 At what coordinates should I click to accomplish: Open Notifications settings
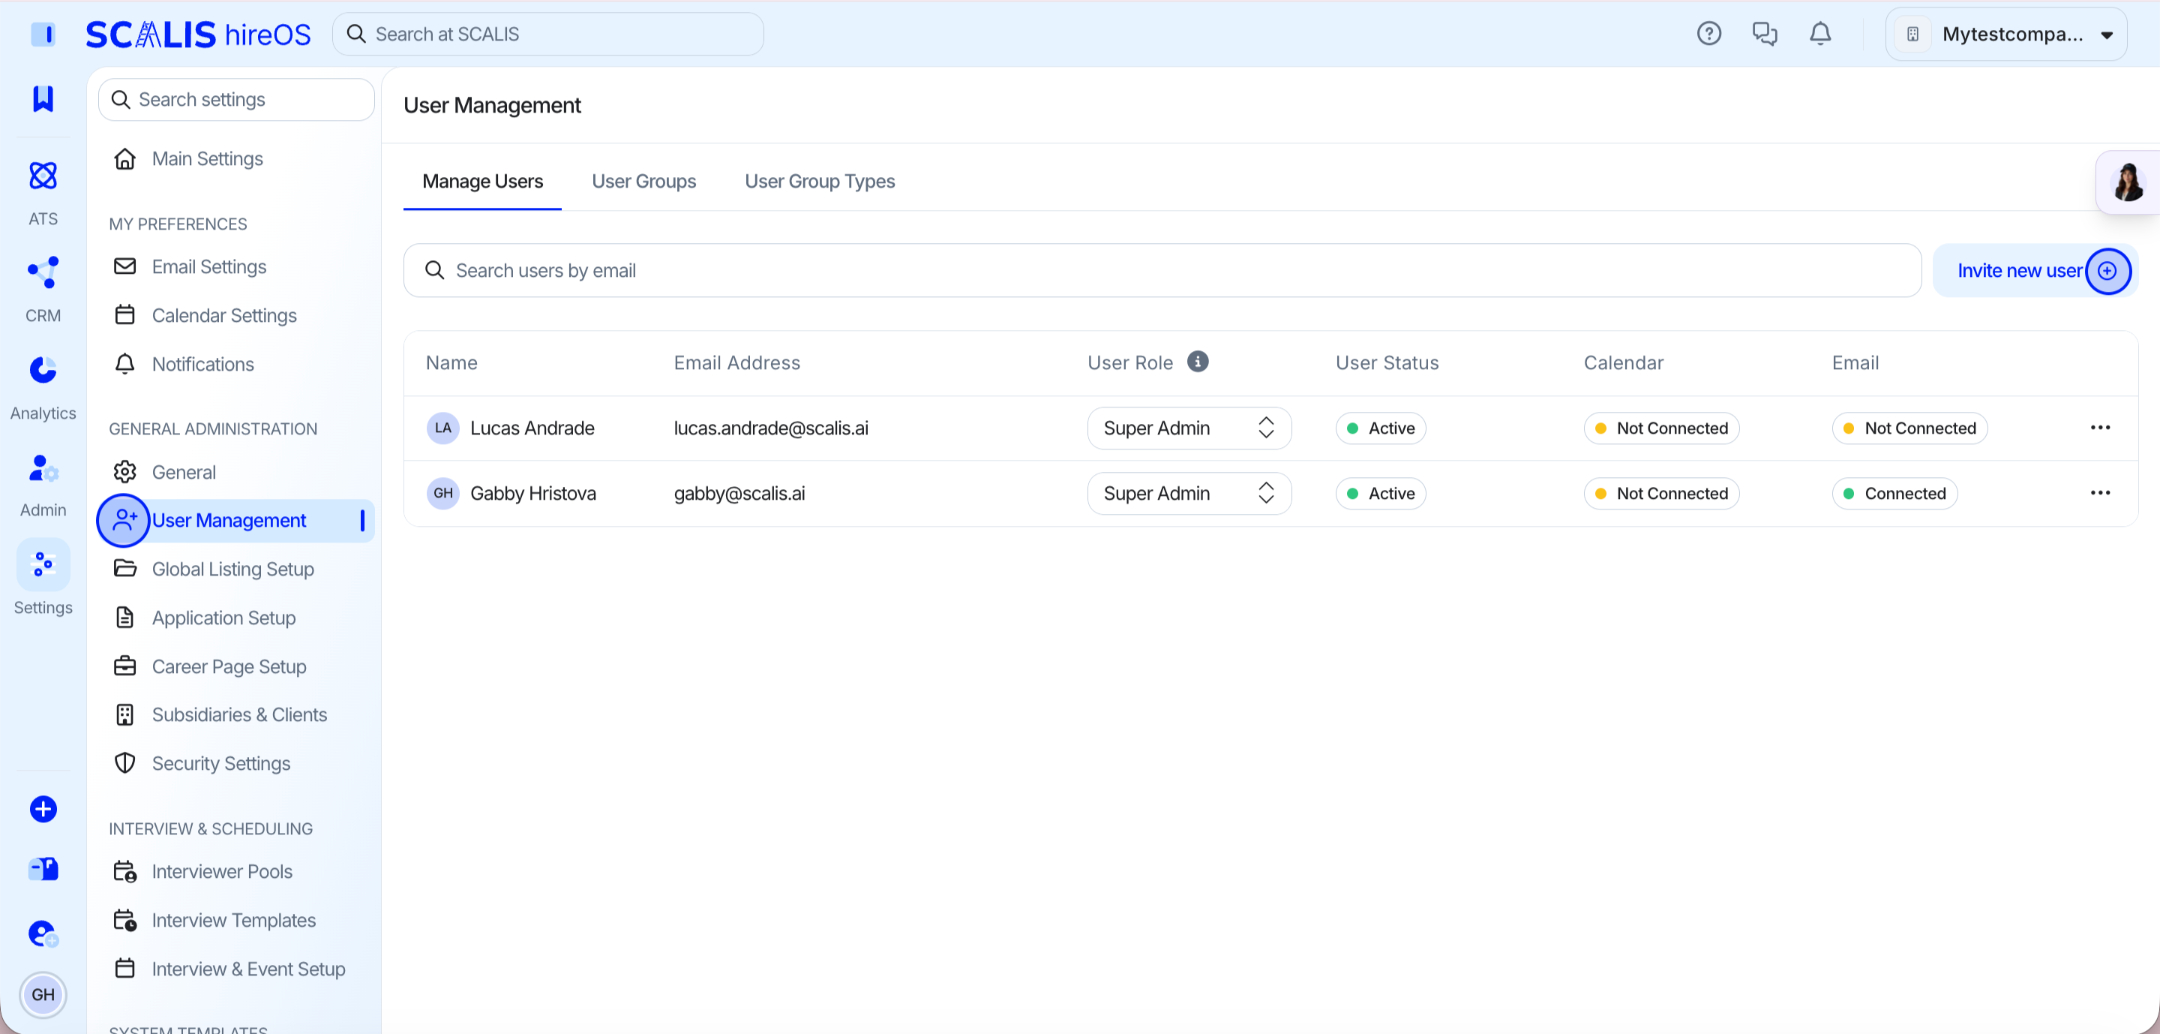203,364
